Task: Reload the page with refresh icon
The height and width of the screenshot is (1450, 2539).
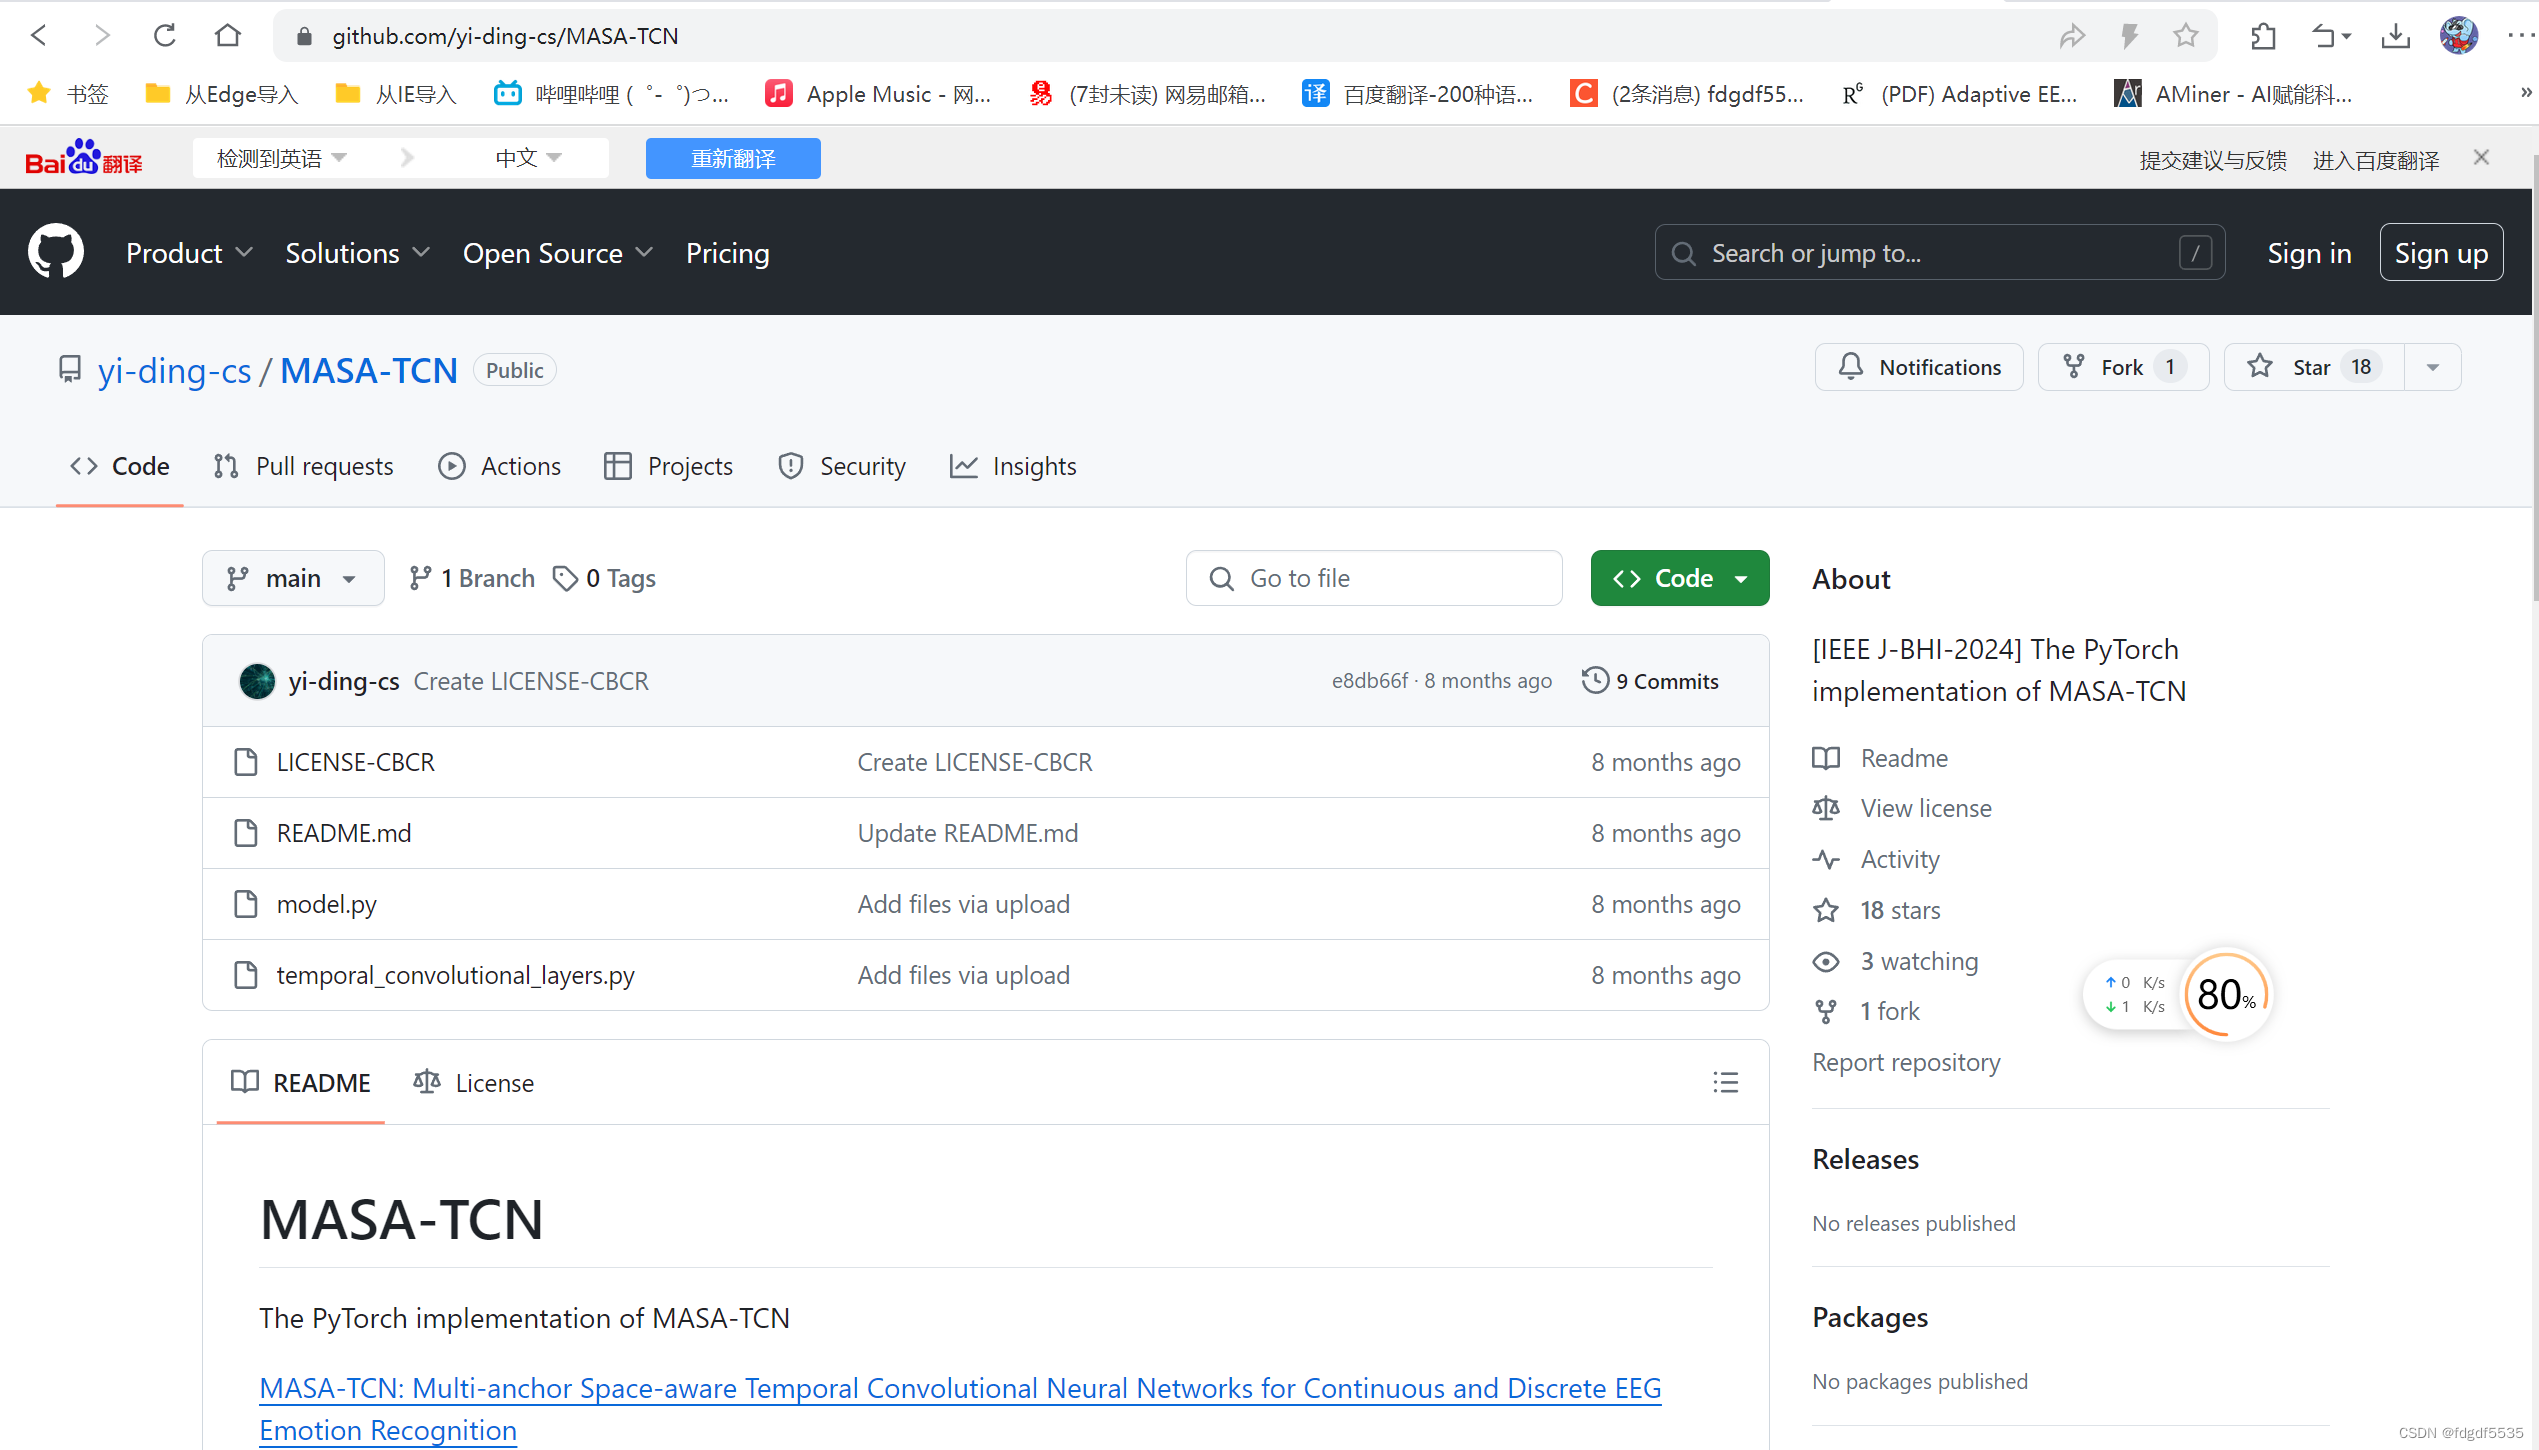Action: [165, 36]
